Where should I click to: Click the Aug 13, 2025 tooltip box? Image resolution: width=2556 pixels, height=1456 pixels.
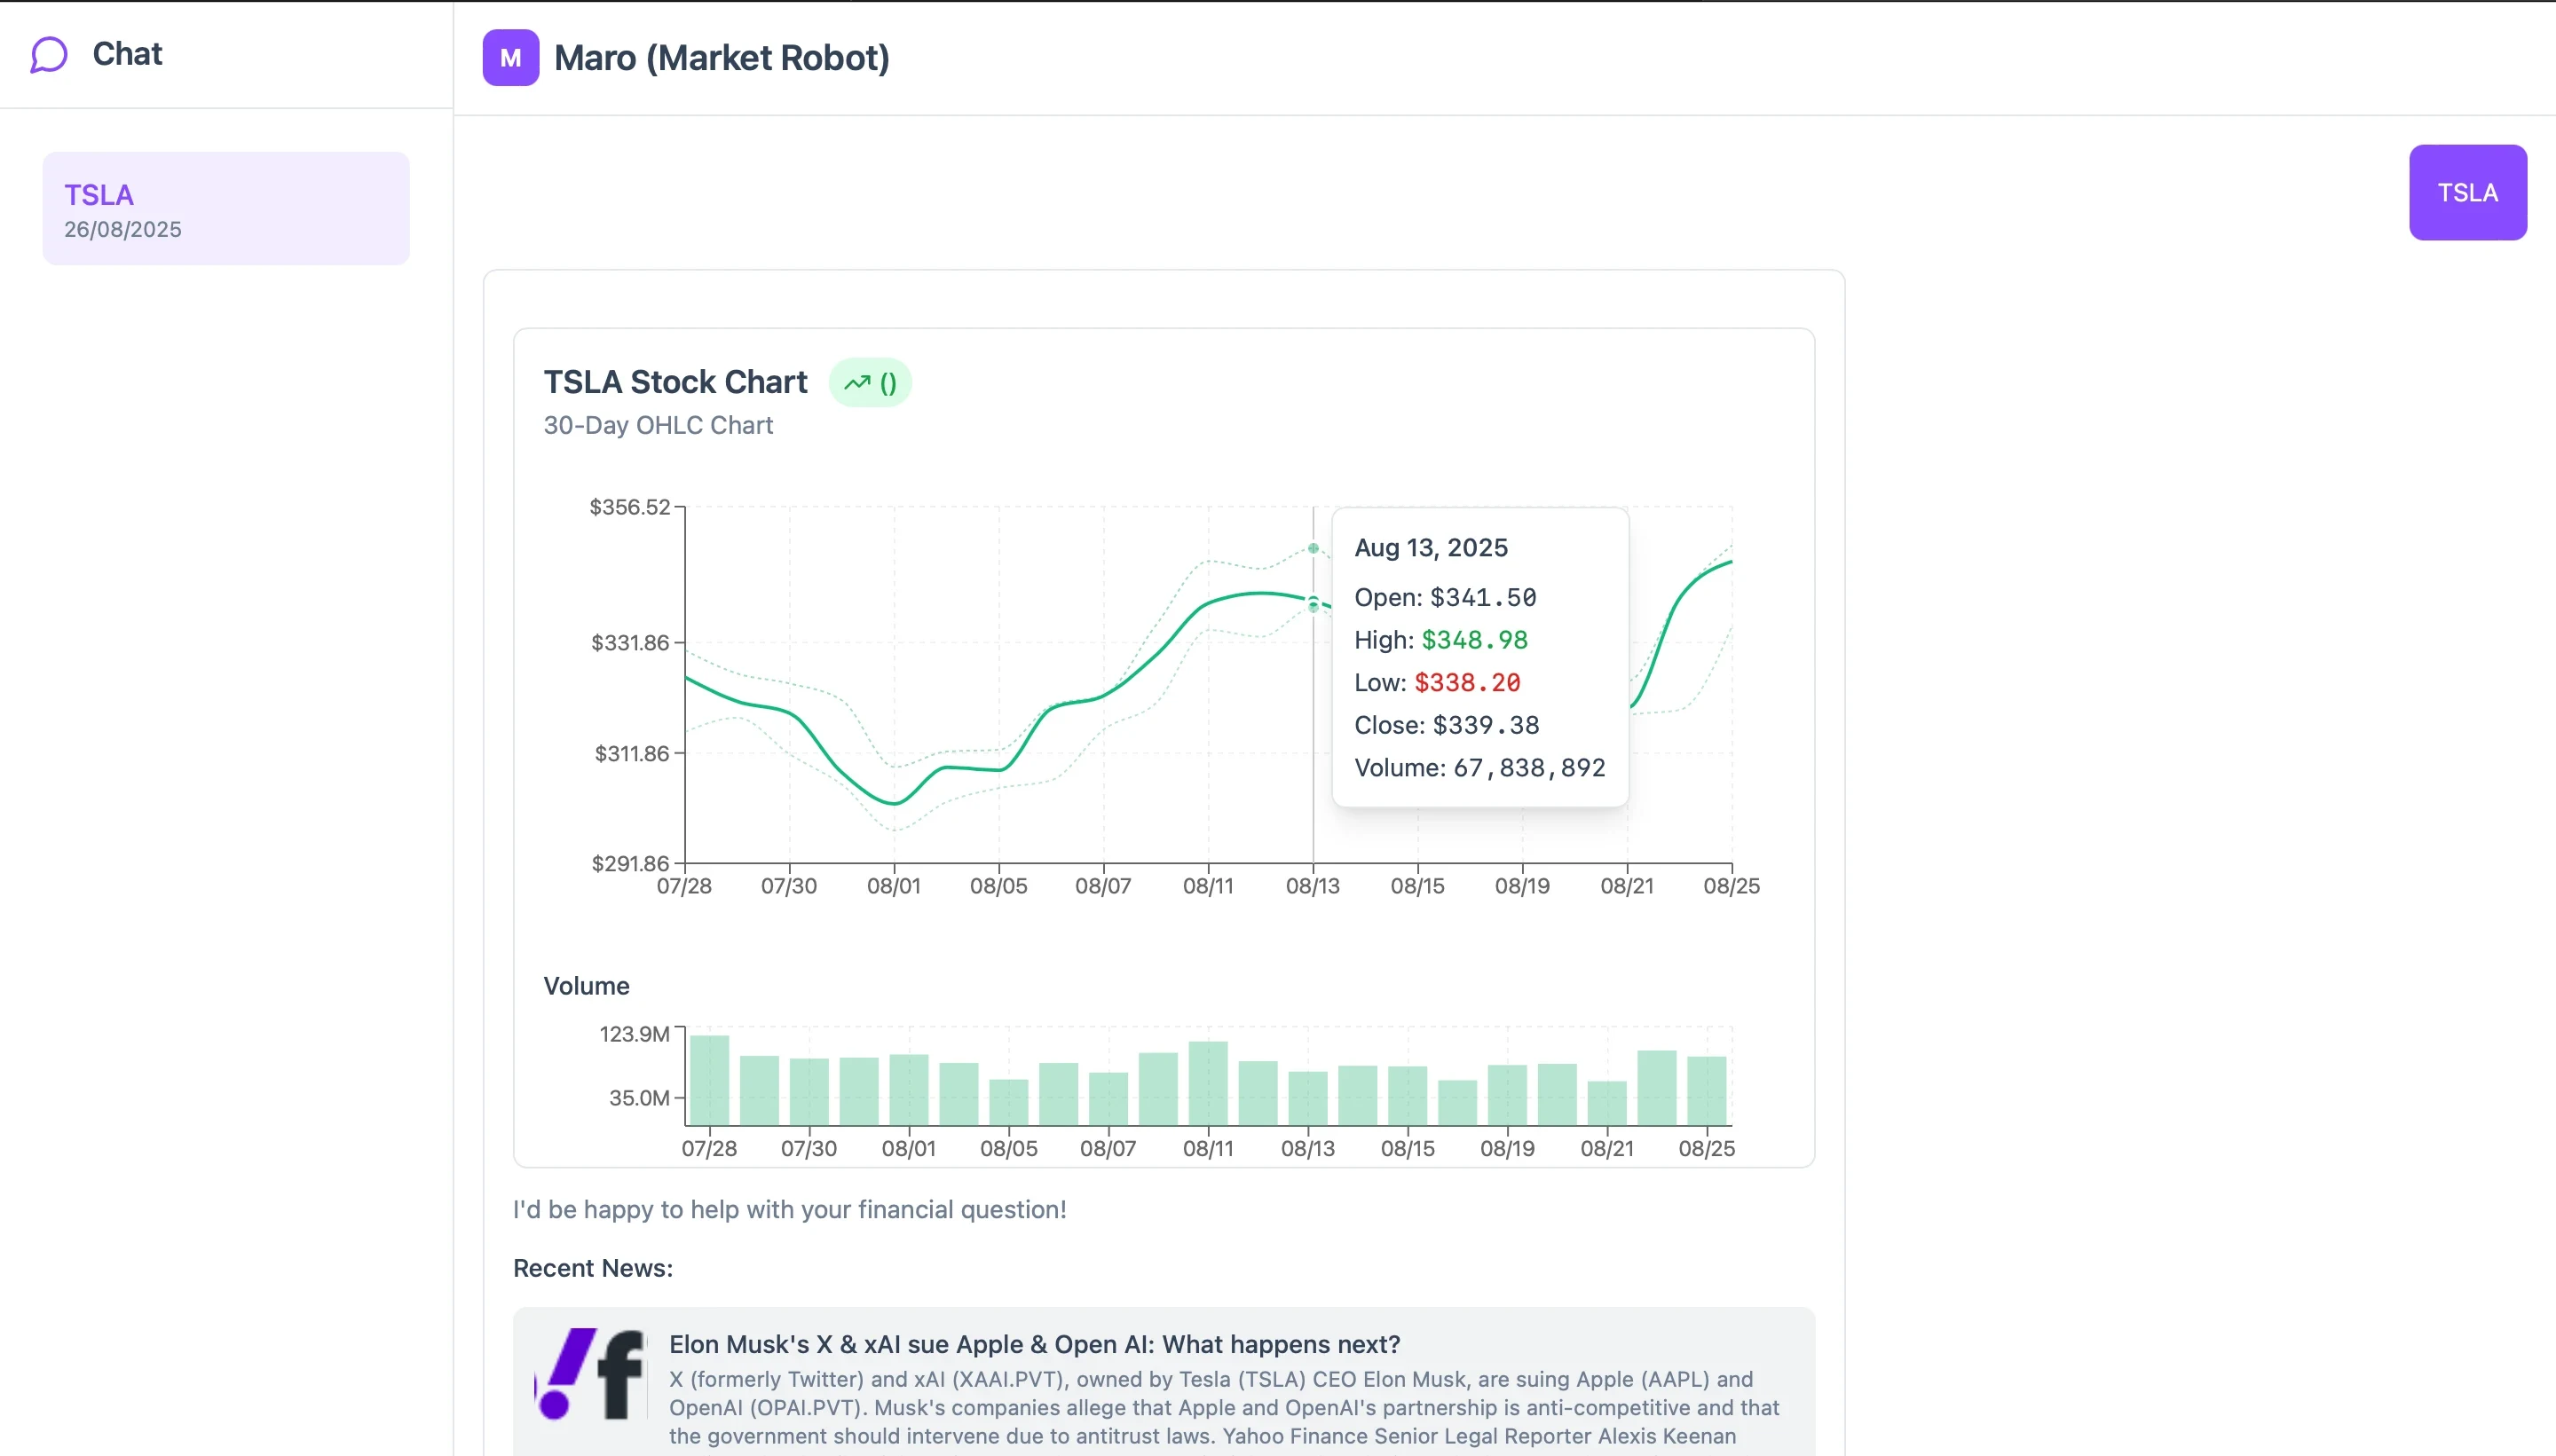coord(1479,657)
